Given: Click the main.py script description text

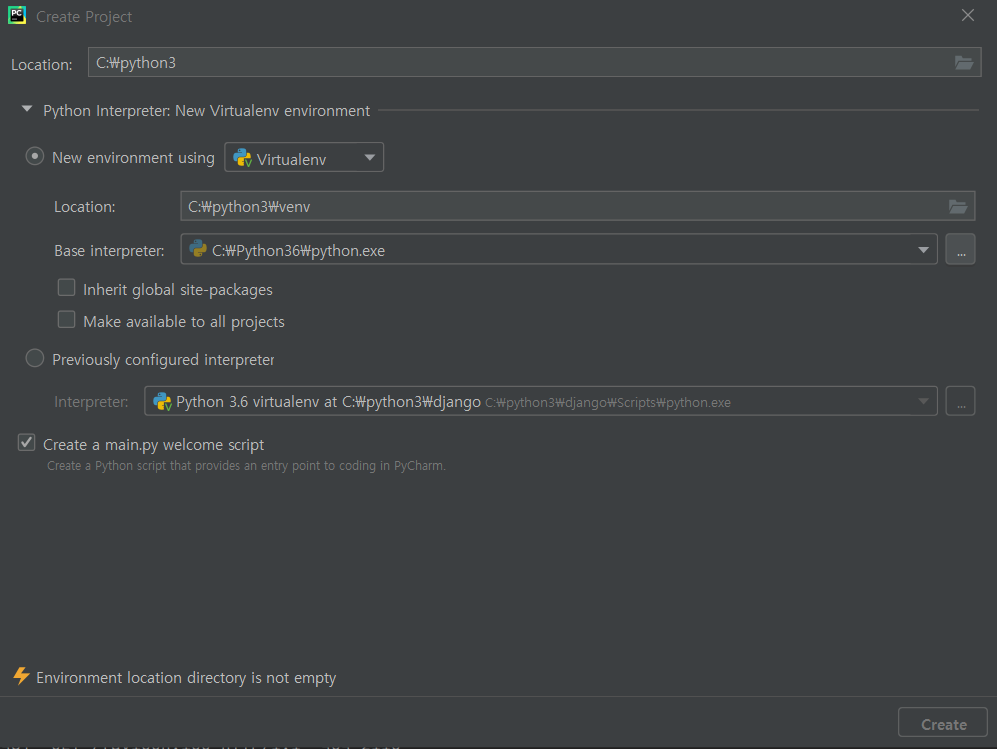Looking at the screenshot, I should pyautogui.click(x=247, y=465).
